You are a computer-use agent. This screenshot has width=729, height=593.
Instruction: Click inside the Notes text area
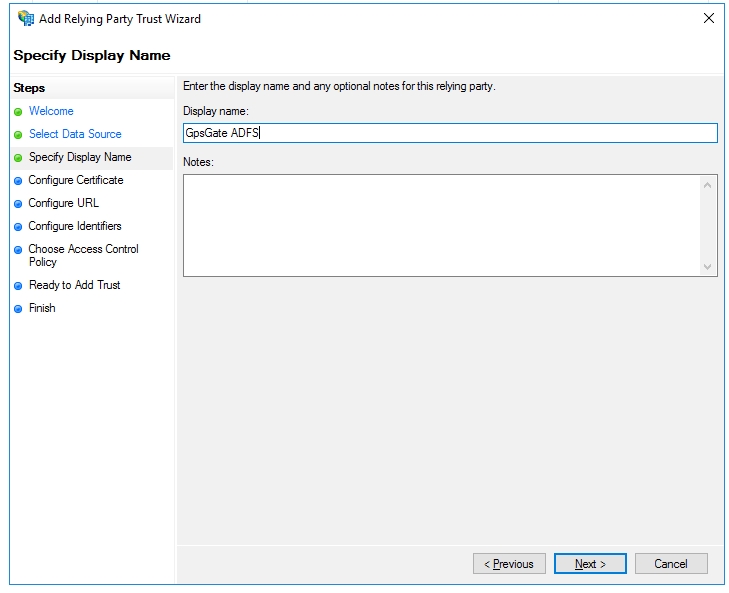442,226
